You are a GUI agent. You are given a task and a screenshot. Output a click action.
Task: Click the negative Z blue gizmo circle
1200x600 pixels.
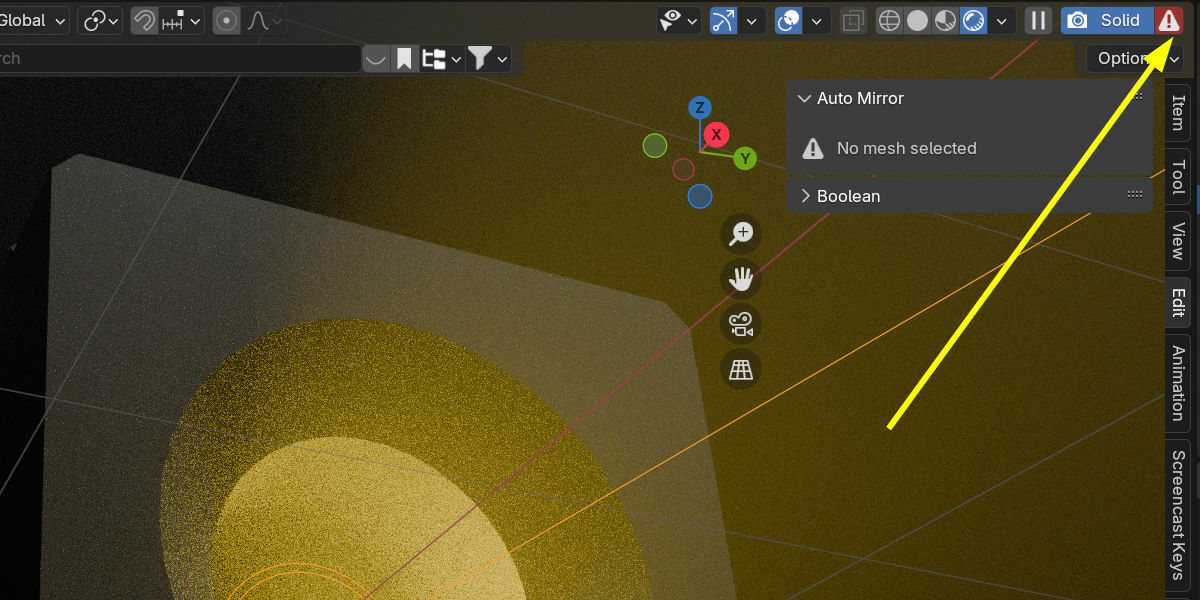700,196
